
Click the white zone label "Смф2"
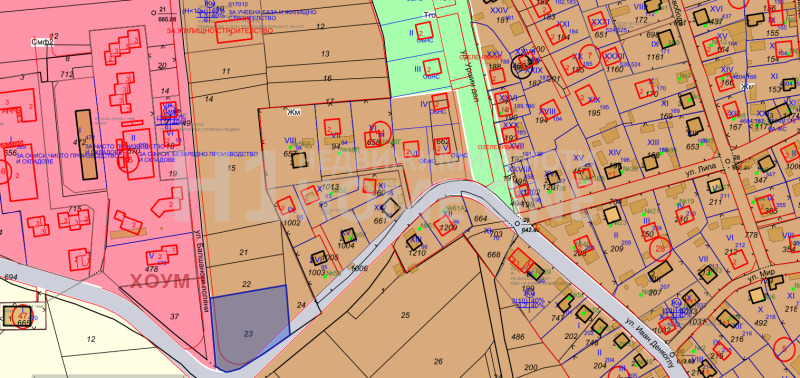pos(42,42)
